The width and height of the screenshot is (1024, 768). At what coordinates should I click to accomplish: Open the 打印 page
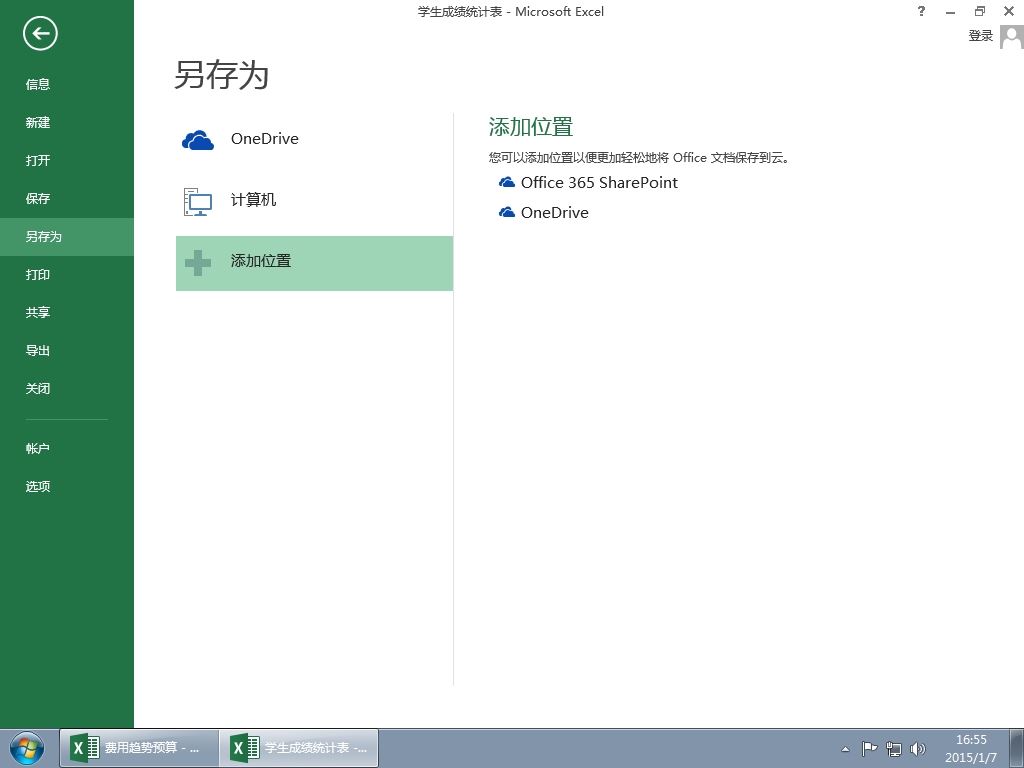pyautogui.click(x=38, y=274)
